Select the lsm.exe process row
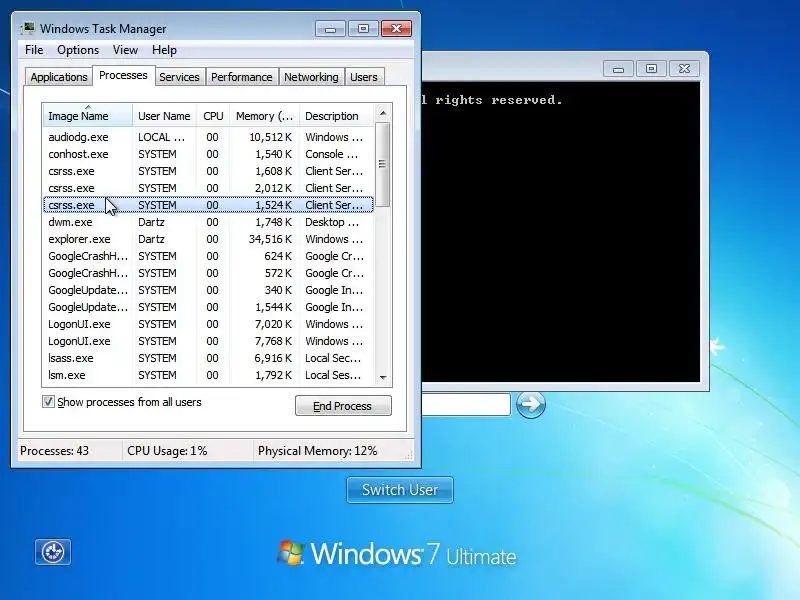The image size is (800, 600). 209,375
